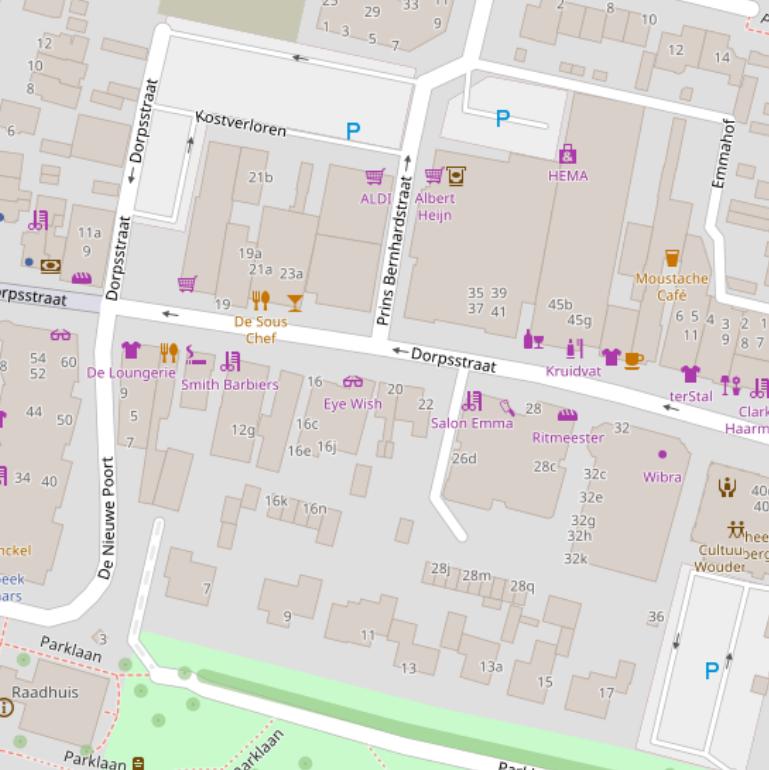Screen dimensions: 769x770
Task: Select the Salon Emma hairdresser icon
Action: [x=471, y=401]
